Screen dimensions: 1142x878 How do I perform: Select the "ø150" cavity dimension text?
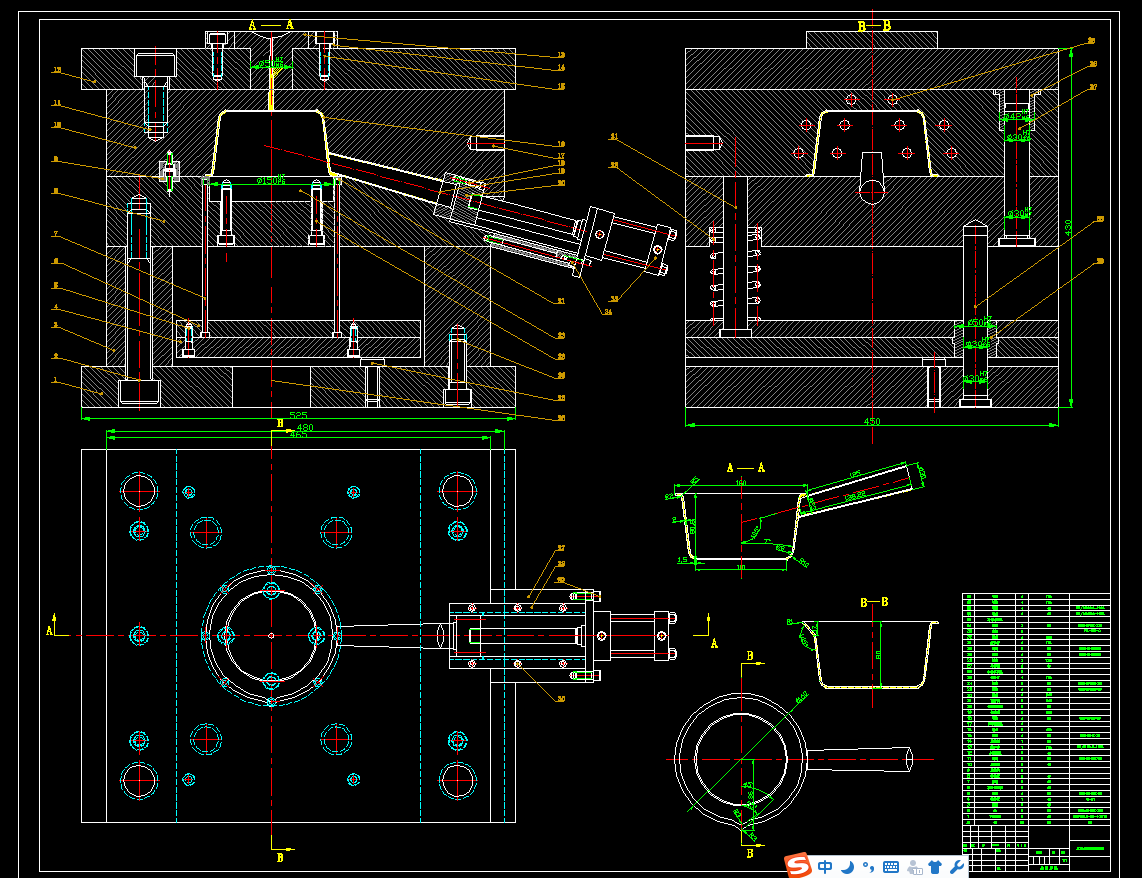click(271, 180)
